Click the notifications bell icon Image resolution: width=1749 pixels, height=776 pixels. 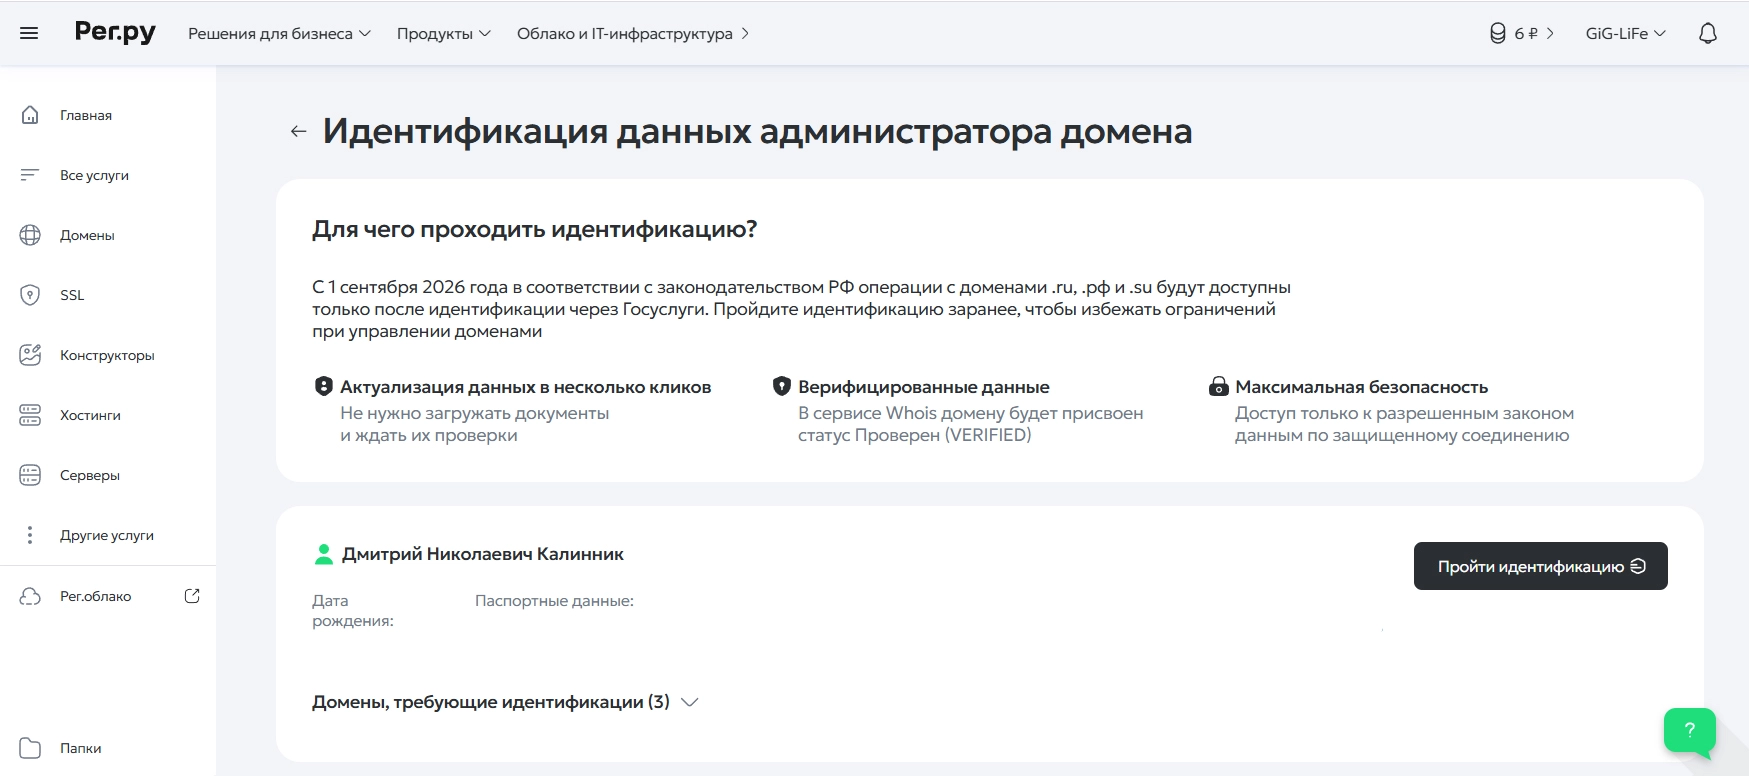1708,33
